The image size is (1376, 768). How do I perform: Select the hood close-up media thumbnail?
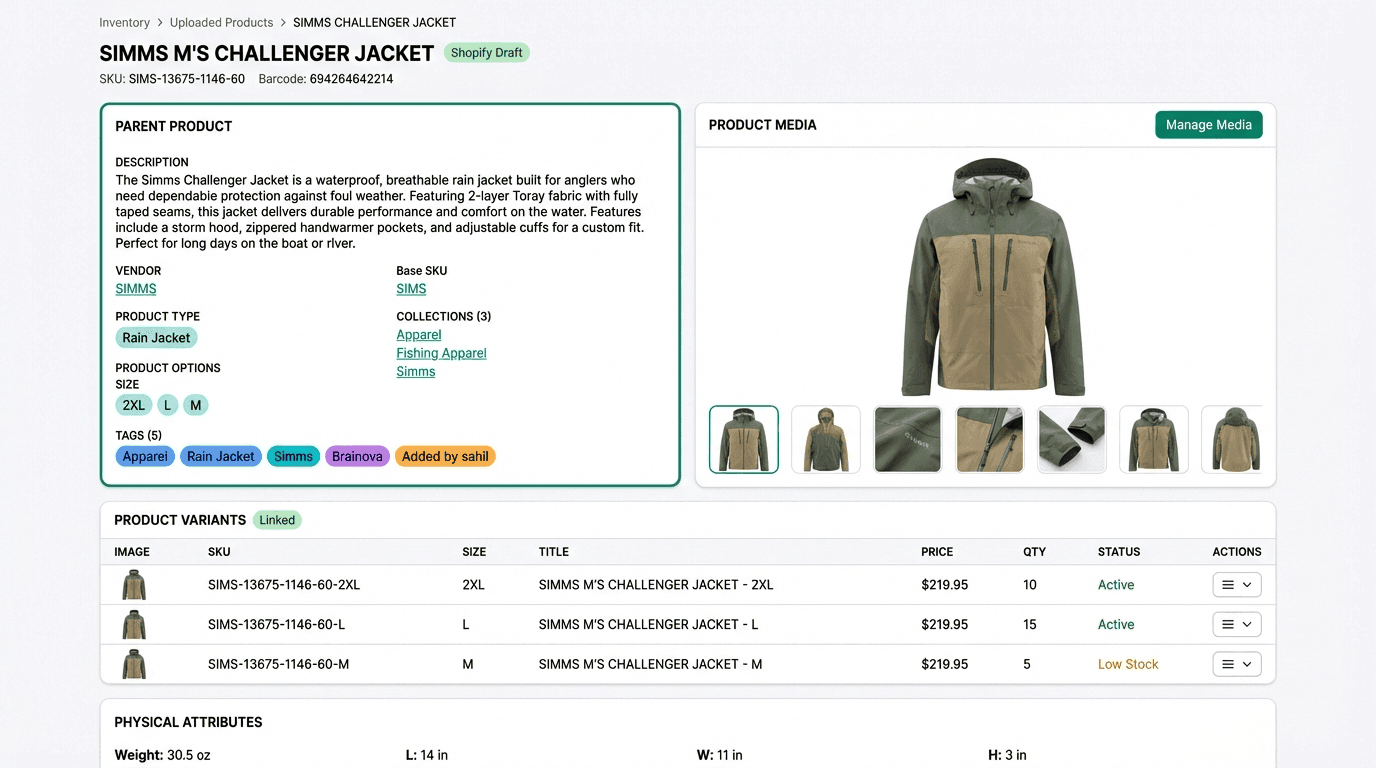pos(825,439)
